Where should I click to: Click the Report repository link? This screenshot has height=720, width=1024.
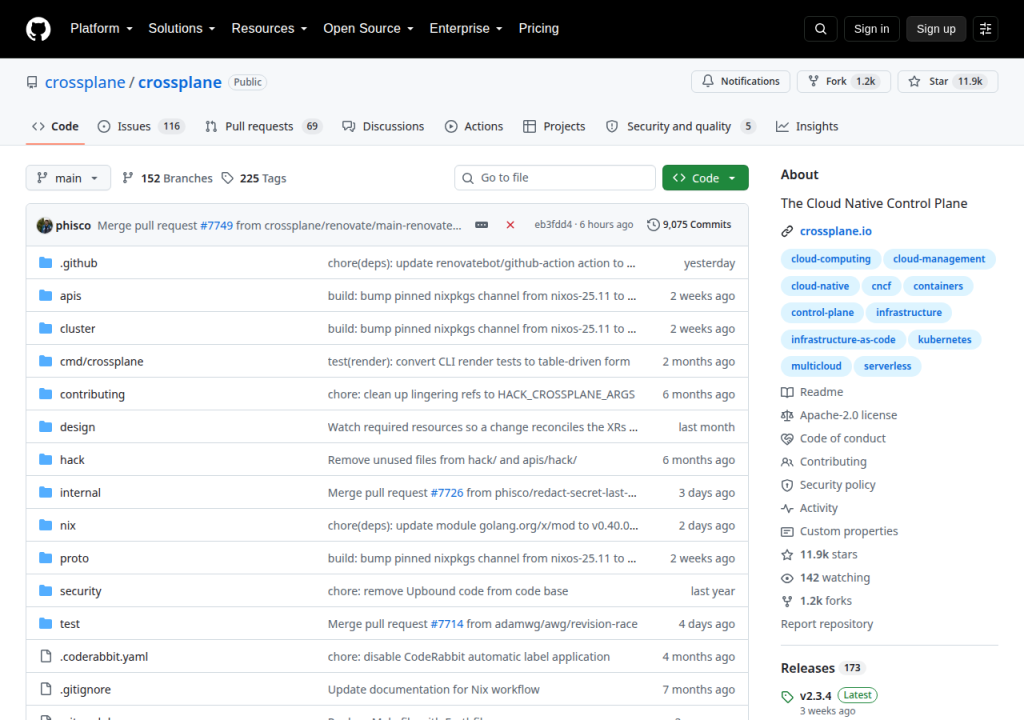[827, 624]
